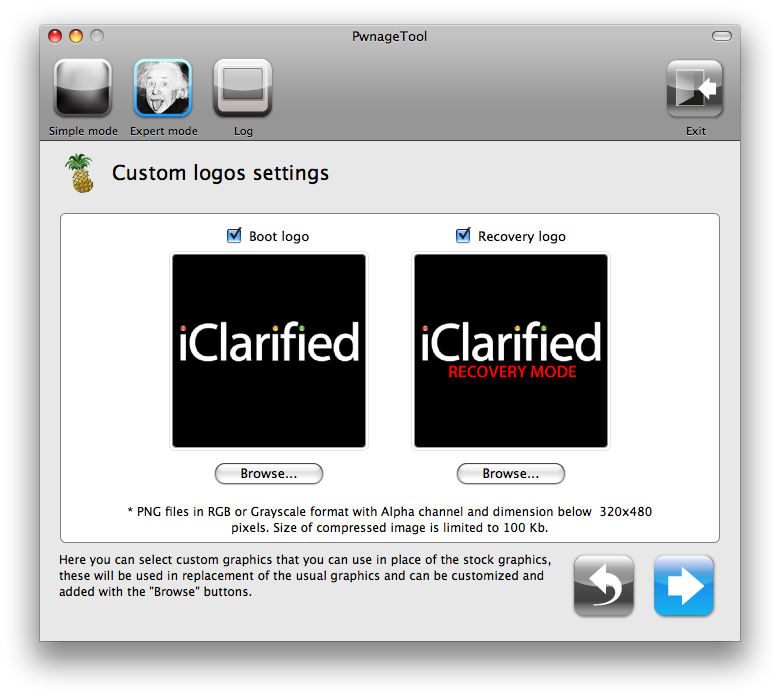Browse for a new recovery logo image
The image size is (780, 696).
(511, 473)
